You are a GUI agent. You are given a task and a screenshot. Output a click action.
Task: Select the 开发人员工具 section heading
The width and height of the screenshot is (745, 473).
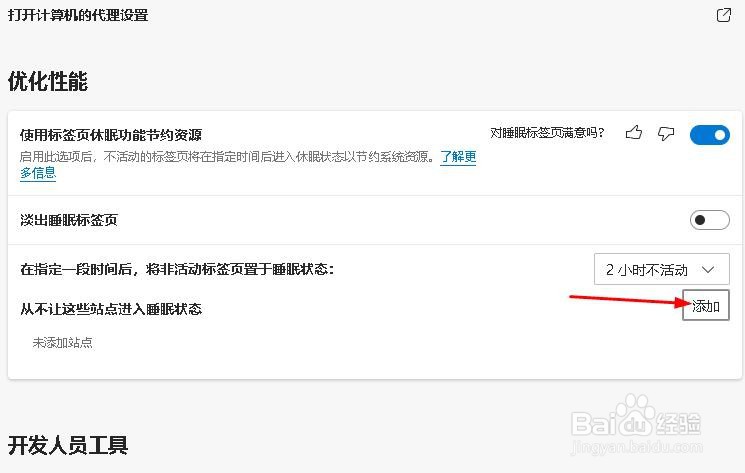click(68, 445)
